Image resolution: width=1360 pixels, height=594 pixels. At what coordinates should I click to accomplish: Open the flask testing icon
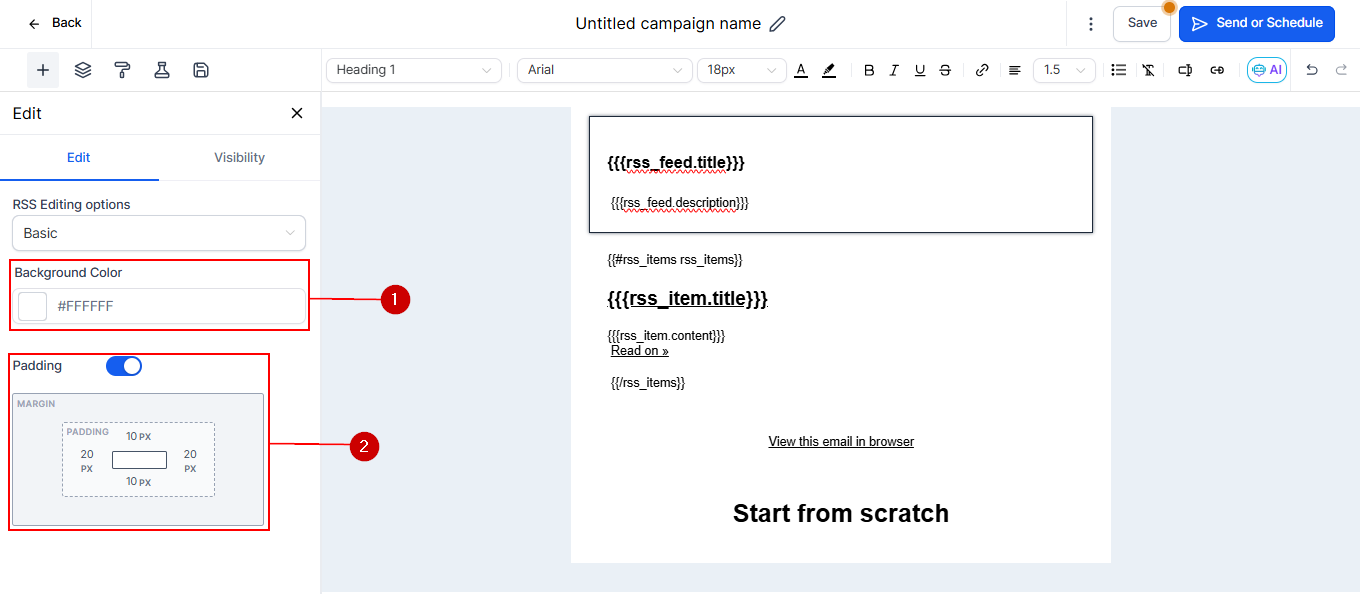161,70
